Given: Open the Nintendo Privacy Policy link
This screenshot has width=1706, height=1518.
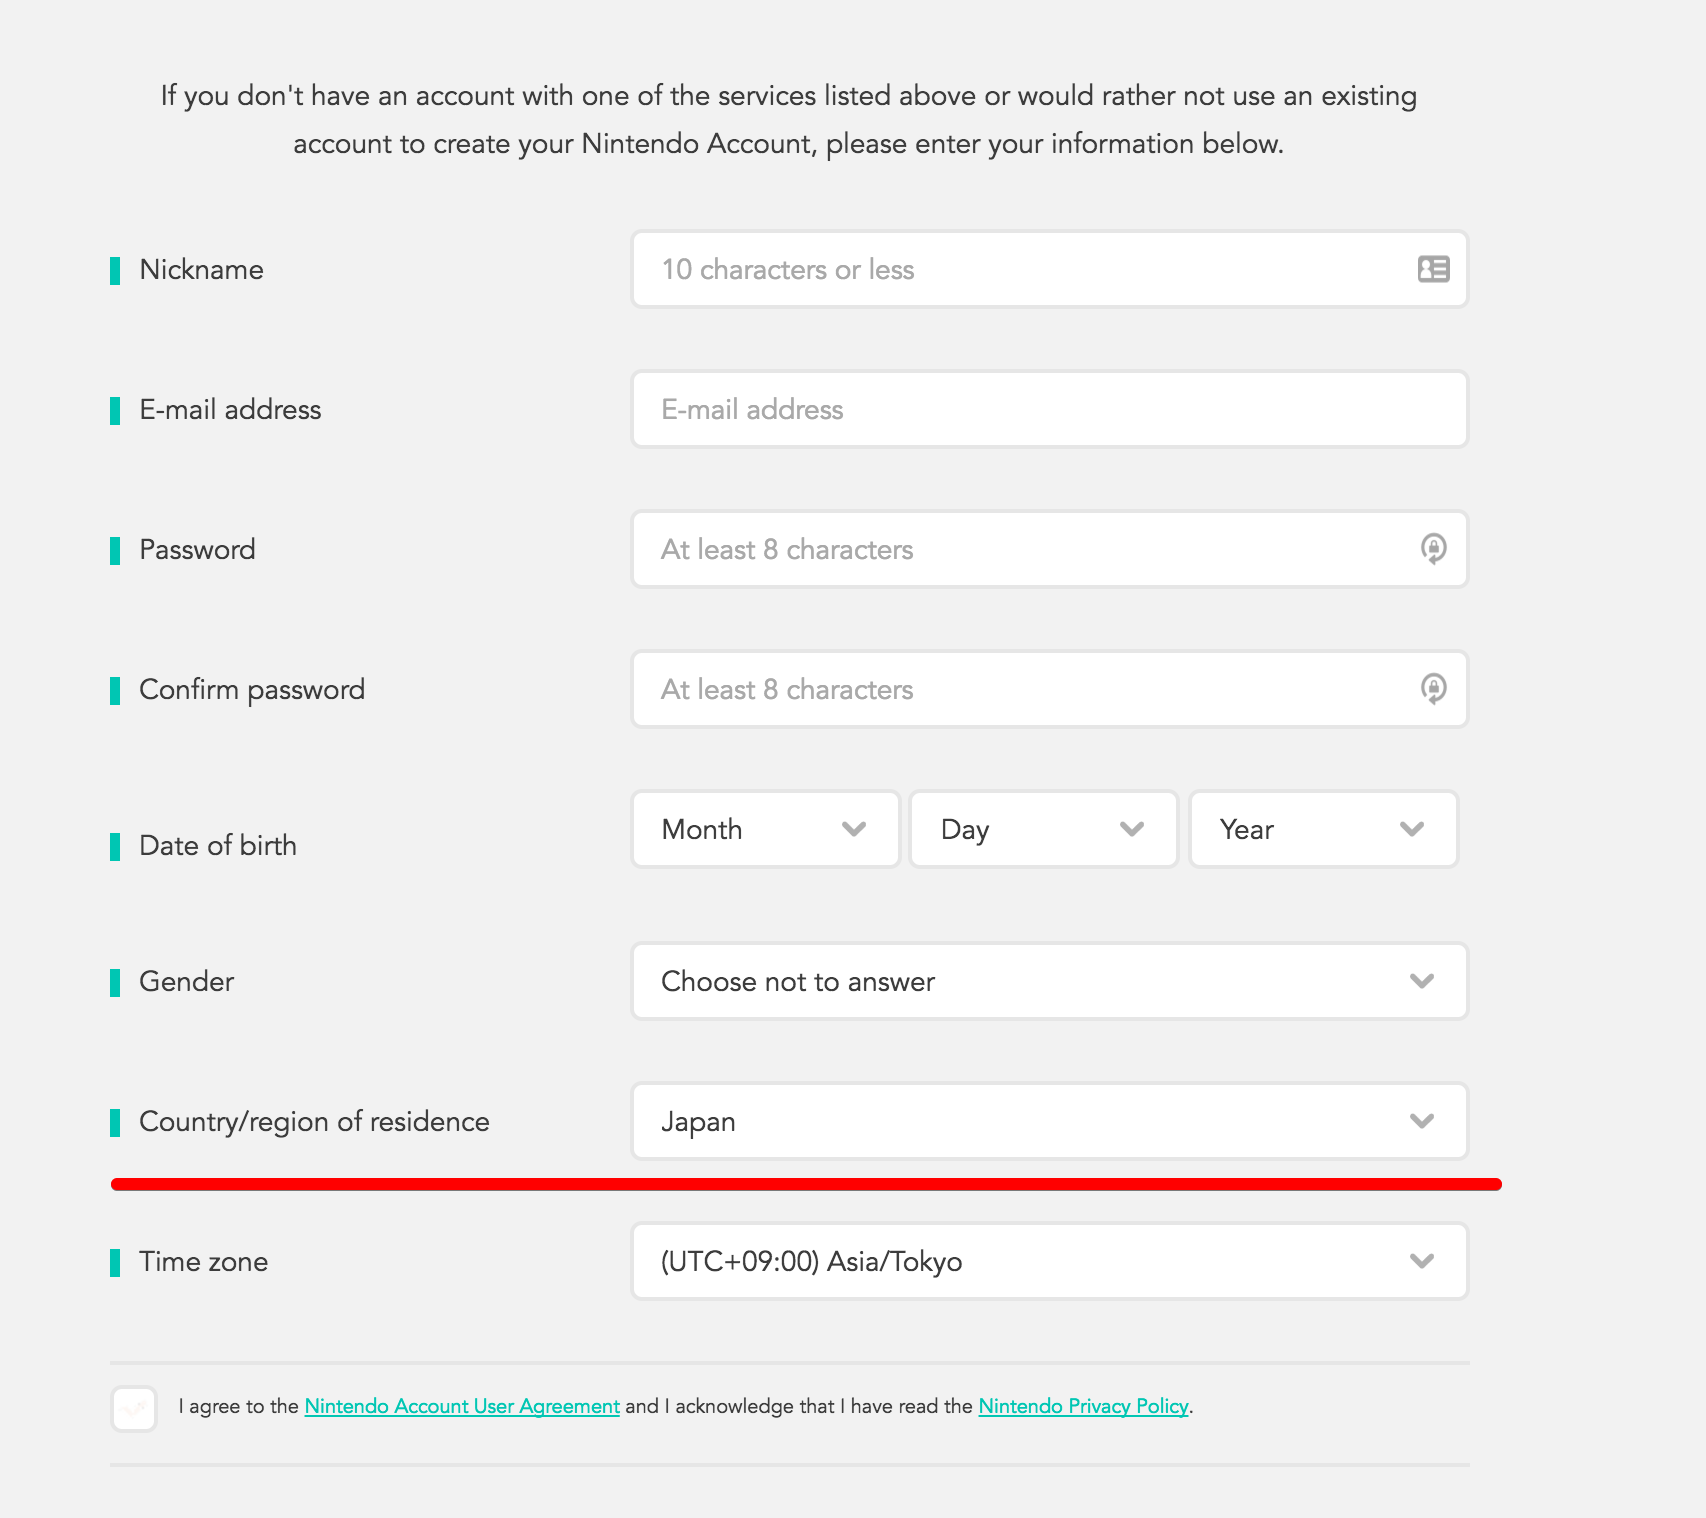Looking at the screenshot, I should pos(1083,1406).
